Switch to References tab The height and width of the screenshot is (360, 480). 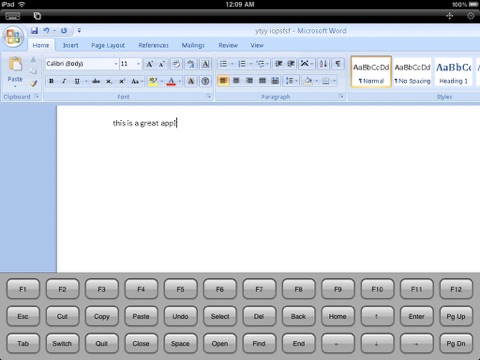154,45
